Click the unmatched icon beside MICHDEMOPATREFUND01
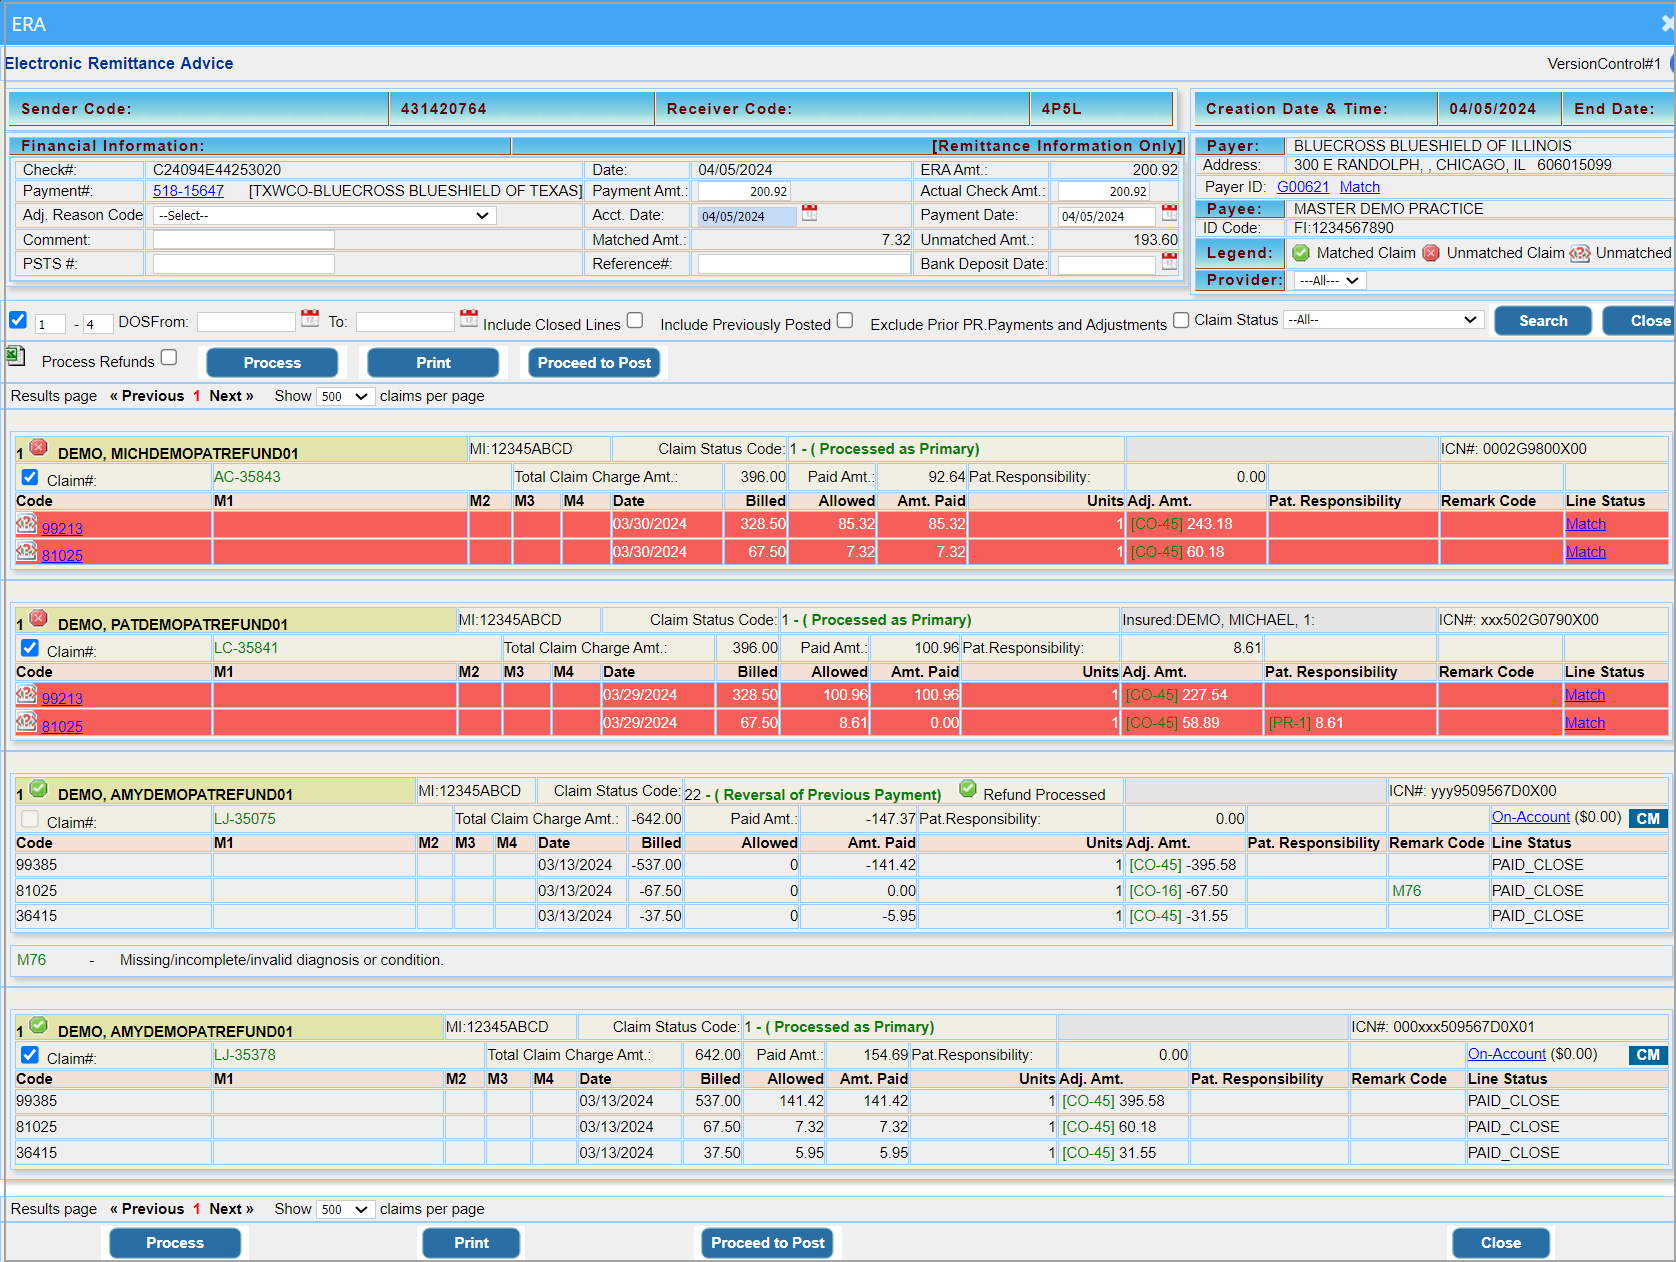This screenshot has width=1676, height=1262. [38, 448]
